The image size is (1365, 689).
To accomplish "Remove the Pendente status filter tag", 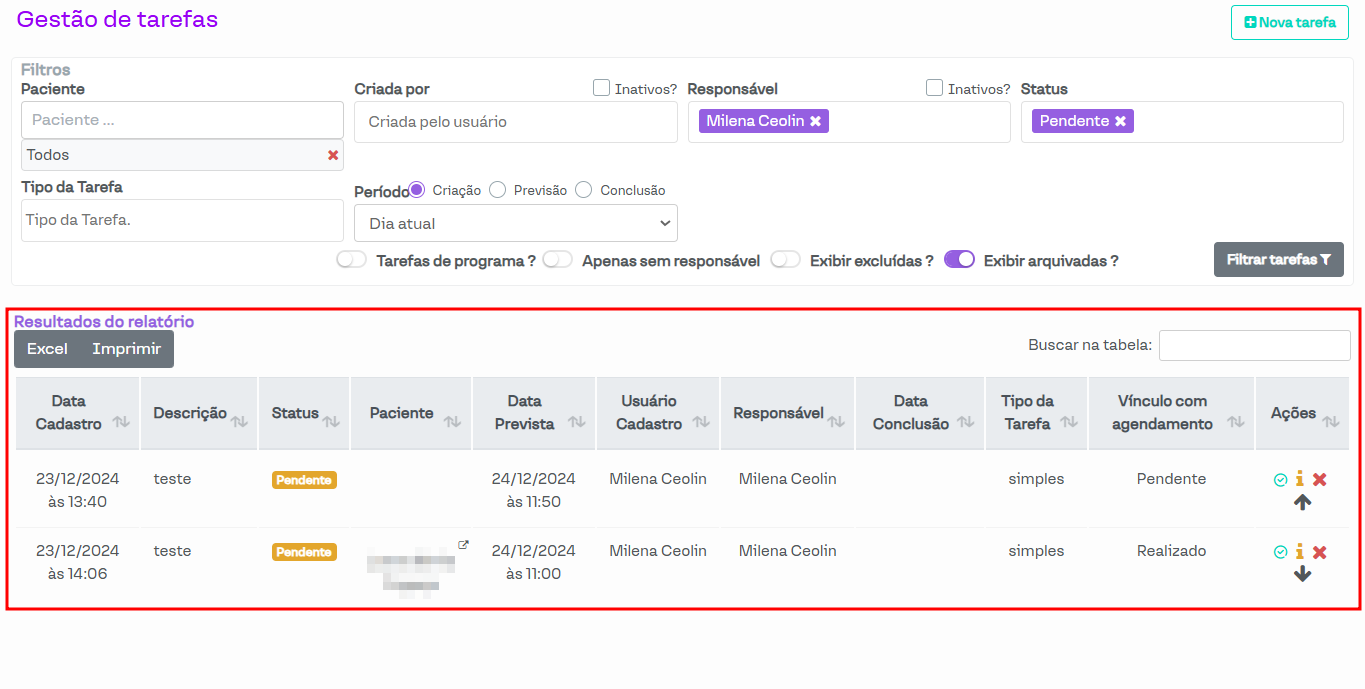I will [x=1120, y=121].
